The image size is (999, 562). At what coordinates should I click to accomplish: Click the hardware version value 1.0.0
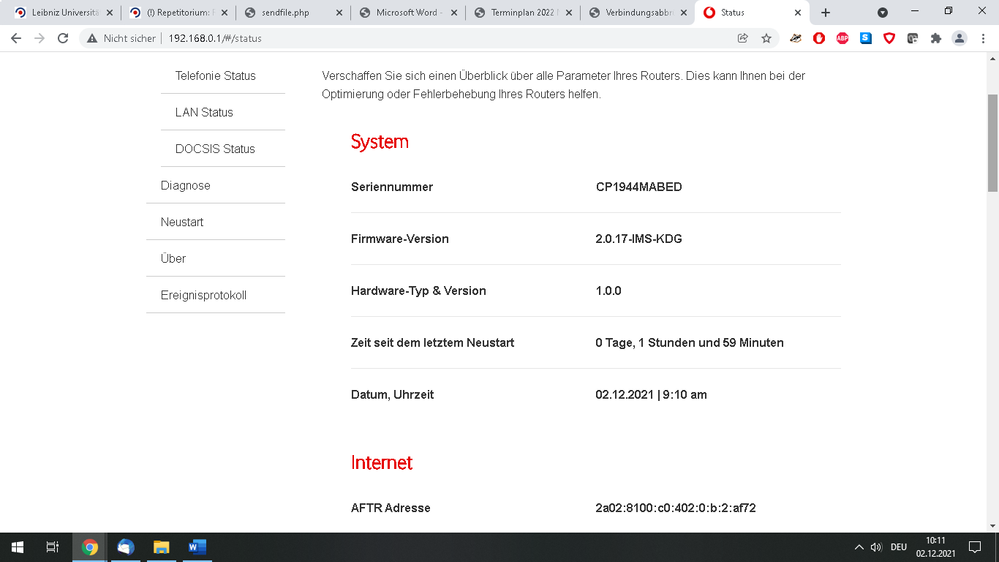pos(608,291)
